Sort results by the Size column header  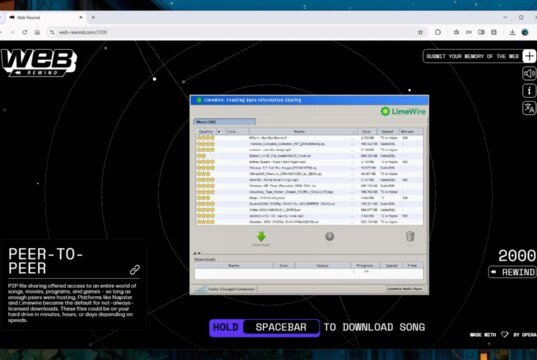click(366, 132)
